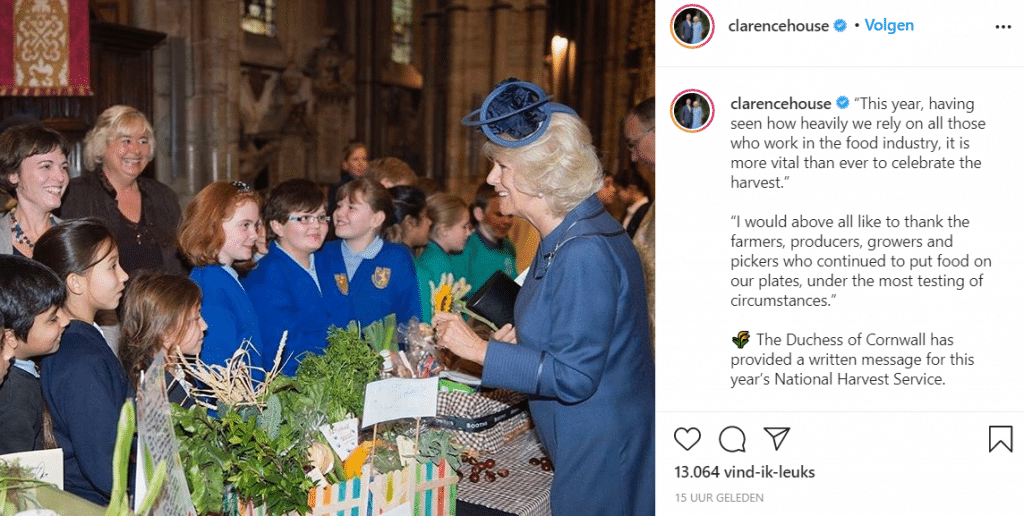Click the corn emoji in the caption
Viewport: 1024px width, 516px height.
(x=741, y=340)
